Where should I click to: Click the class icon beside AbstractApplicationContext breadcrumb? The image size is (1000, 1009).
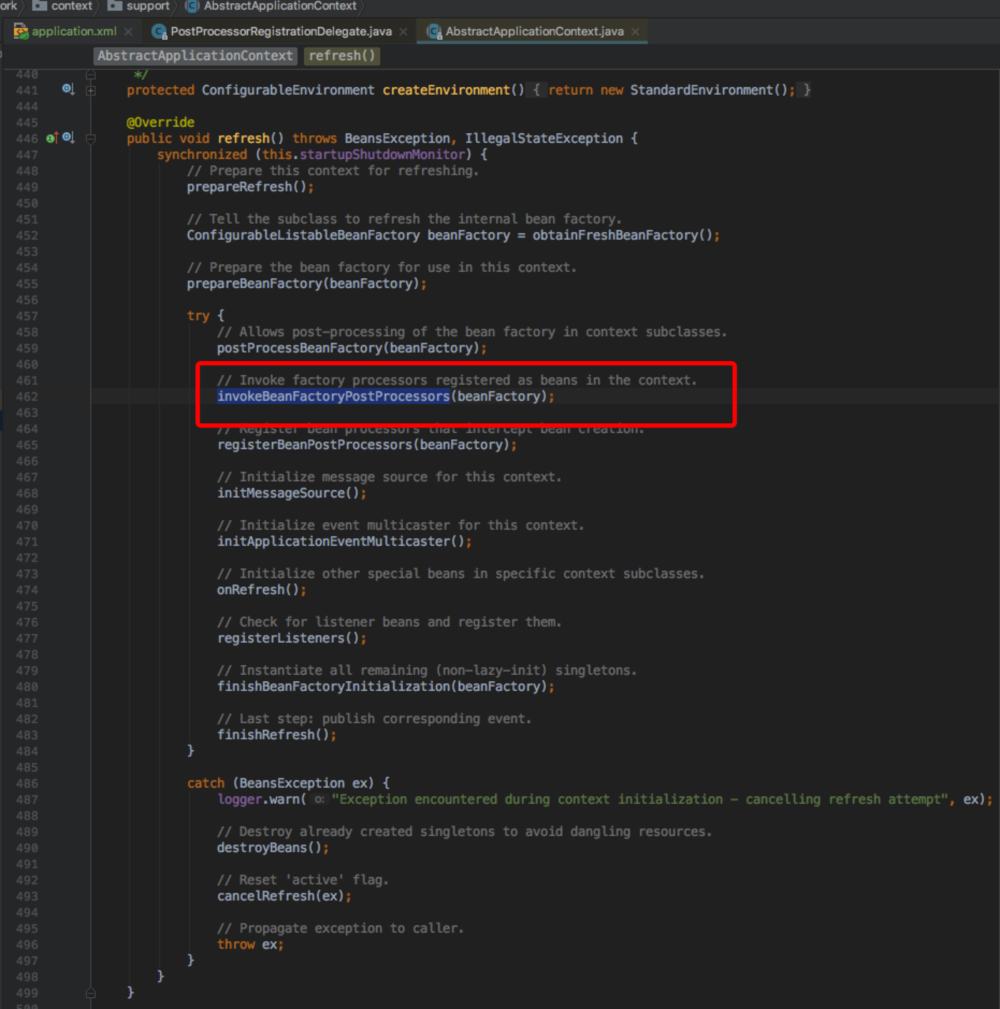pyautogui.click(x=192, y=6)
